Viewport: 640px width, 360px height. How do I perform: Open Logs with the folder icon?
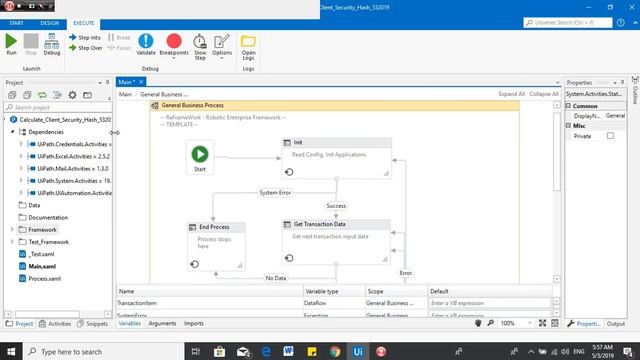pos(248,41)
